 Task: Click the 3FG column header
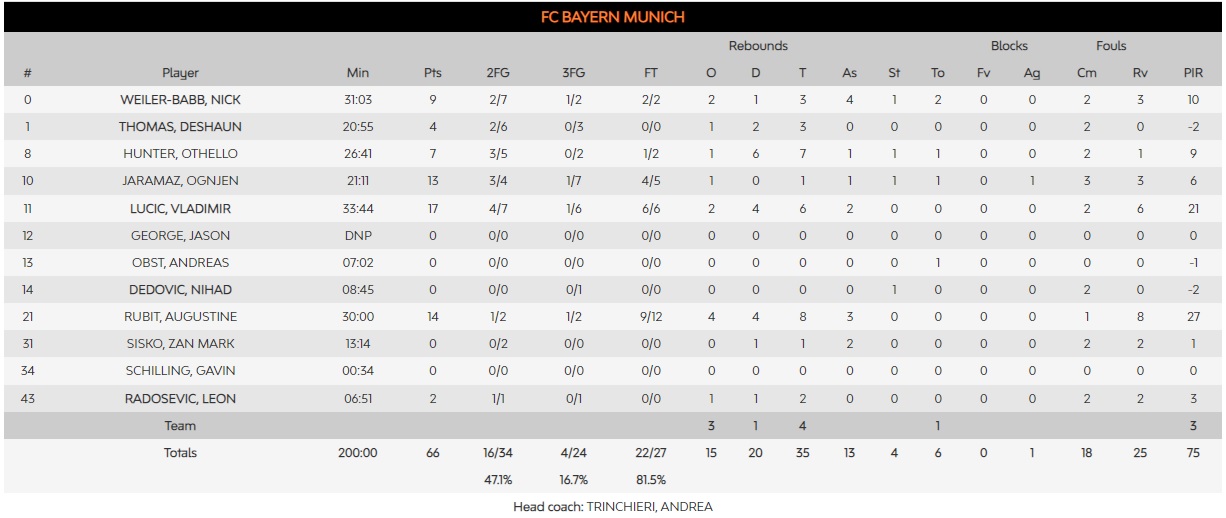click(576, 73)
